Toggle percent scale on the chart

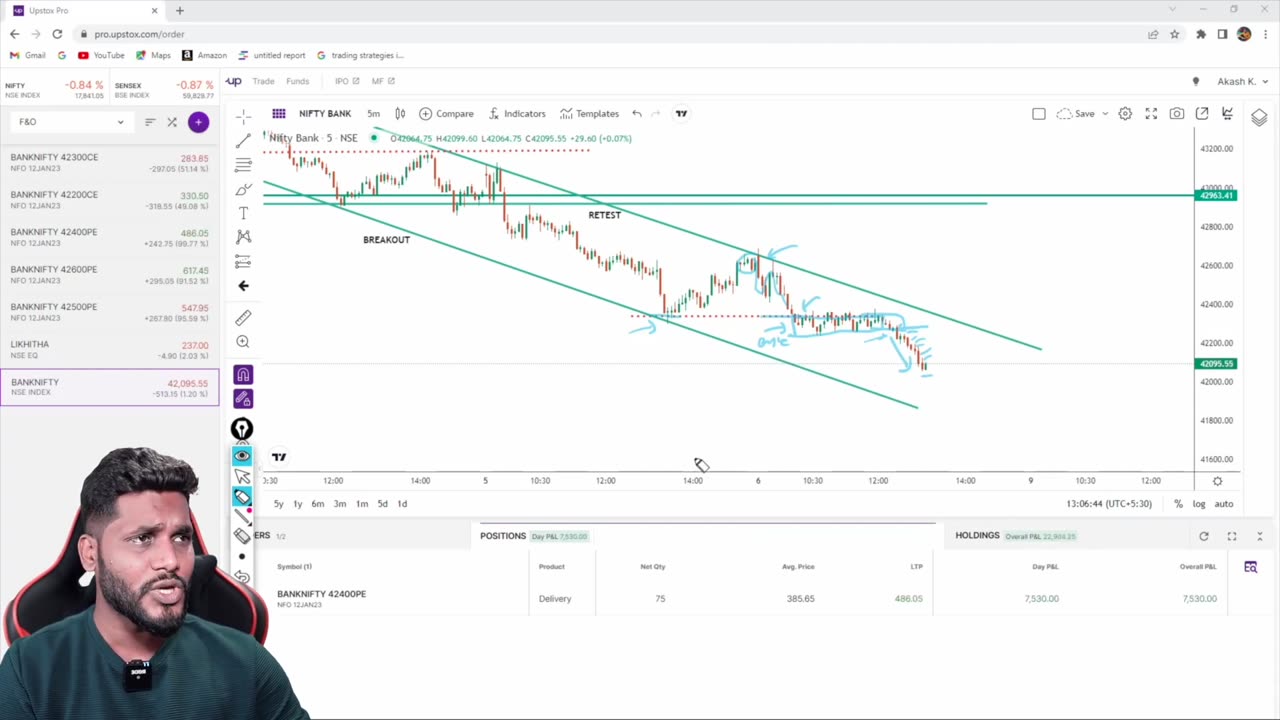[1178, 504]
